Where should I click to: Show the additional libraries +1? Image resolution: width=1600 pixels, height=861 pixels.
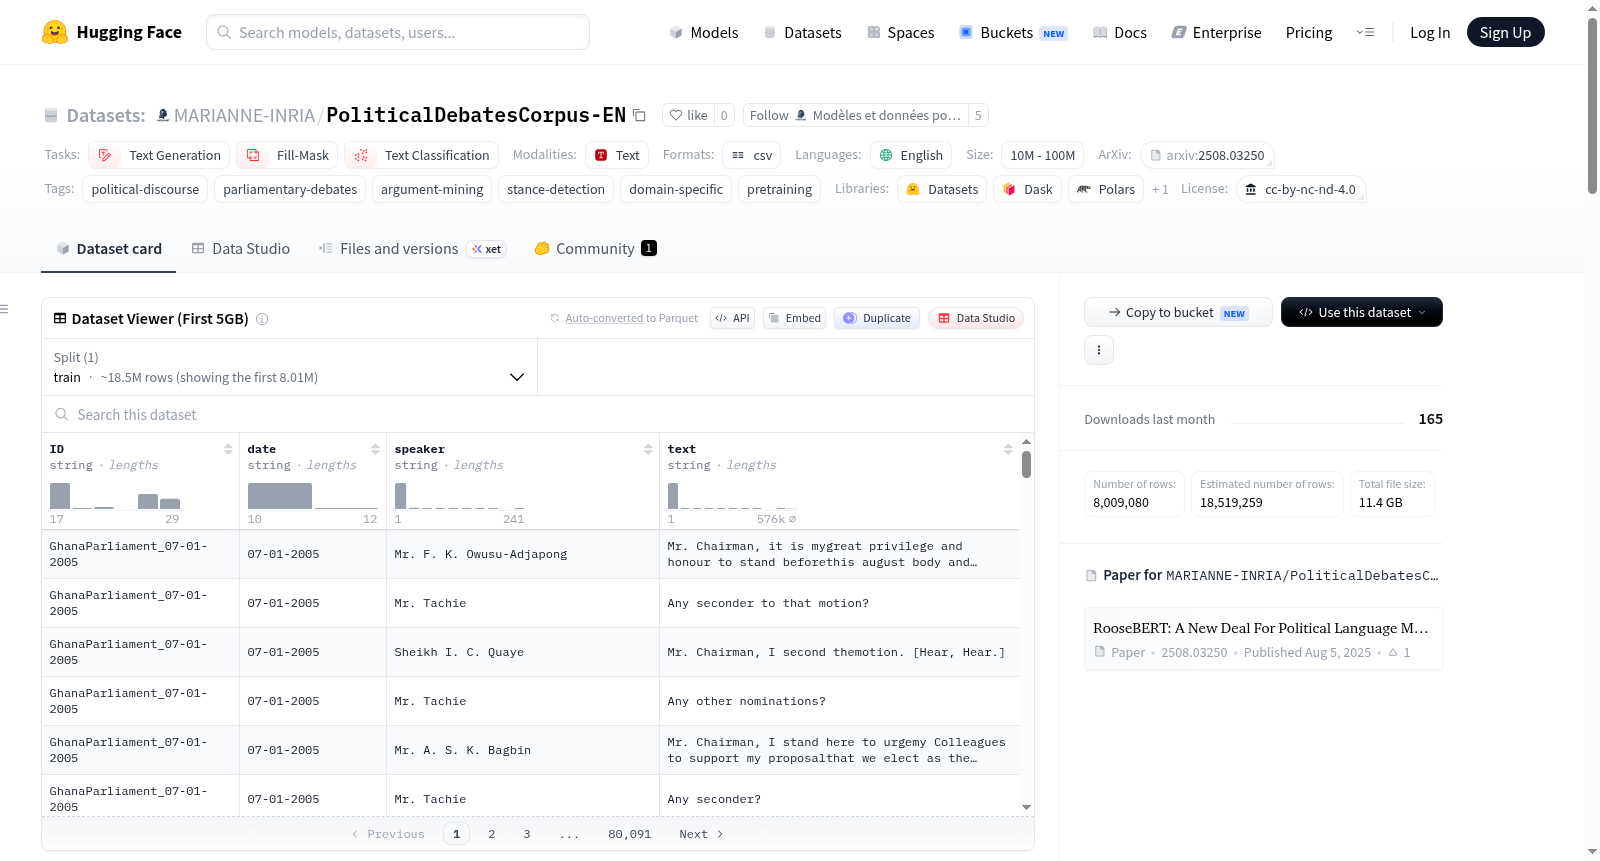tap(1160, 190)
